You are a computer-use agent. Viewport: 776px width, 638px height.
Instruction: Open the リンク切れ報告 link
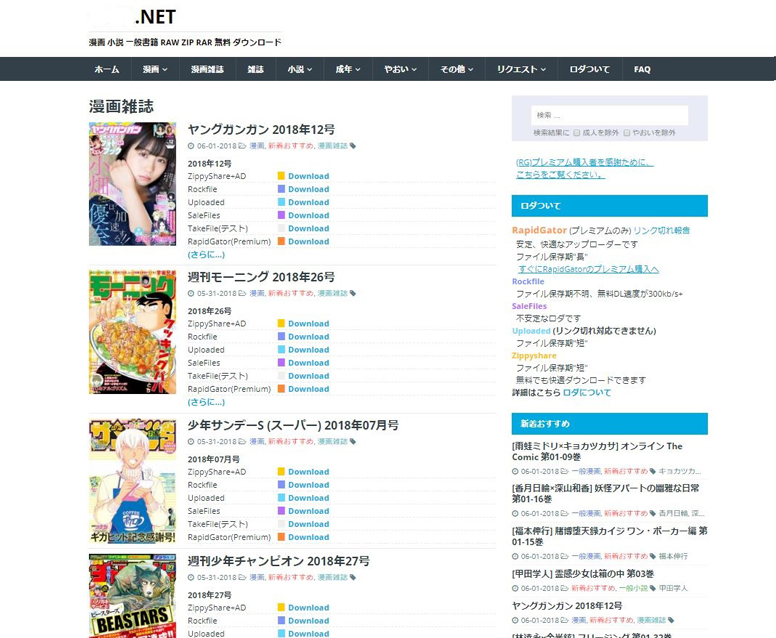pyautogui.click(x=662, y=230)
